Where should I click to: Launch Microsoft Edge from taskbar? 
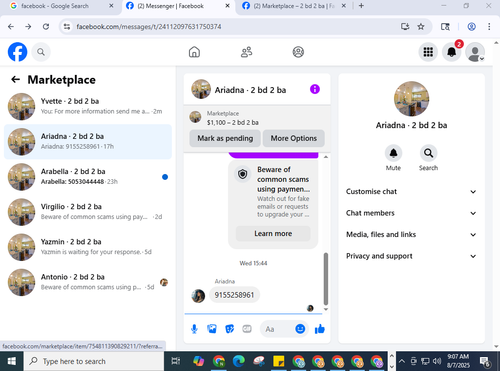pos(239,361)
